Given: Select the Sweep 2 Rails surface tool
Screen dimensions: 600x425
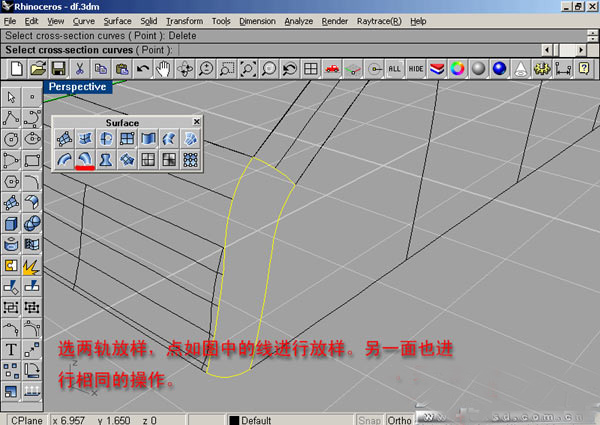Looking at the screenshot, I should (84, 159).
